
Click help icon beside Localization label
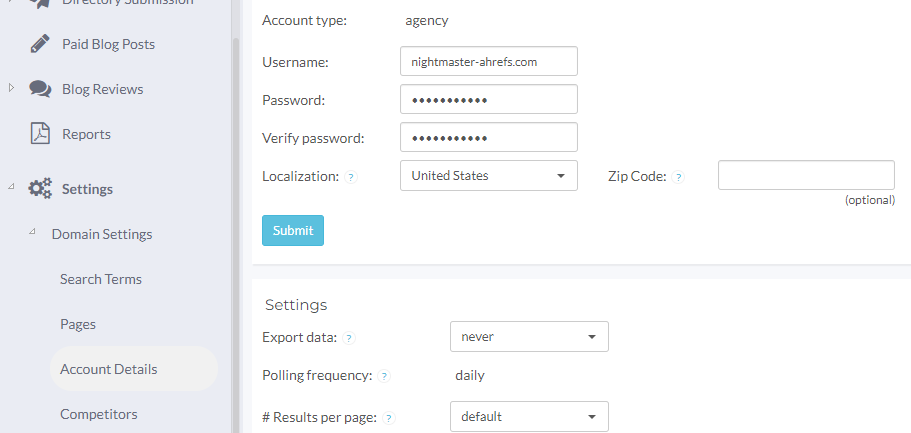[x=351, y=177]
